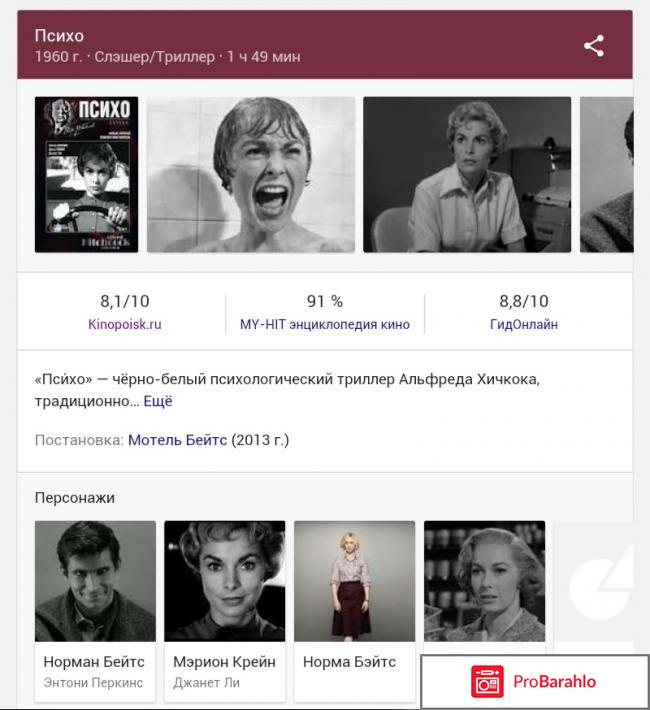
Task: Expand description with Ещё link
Action: coord(158,401)
